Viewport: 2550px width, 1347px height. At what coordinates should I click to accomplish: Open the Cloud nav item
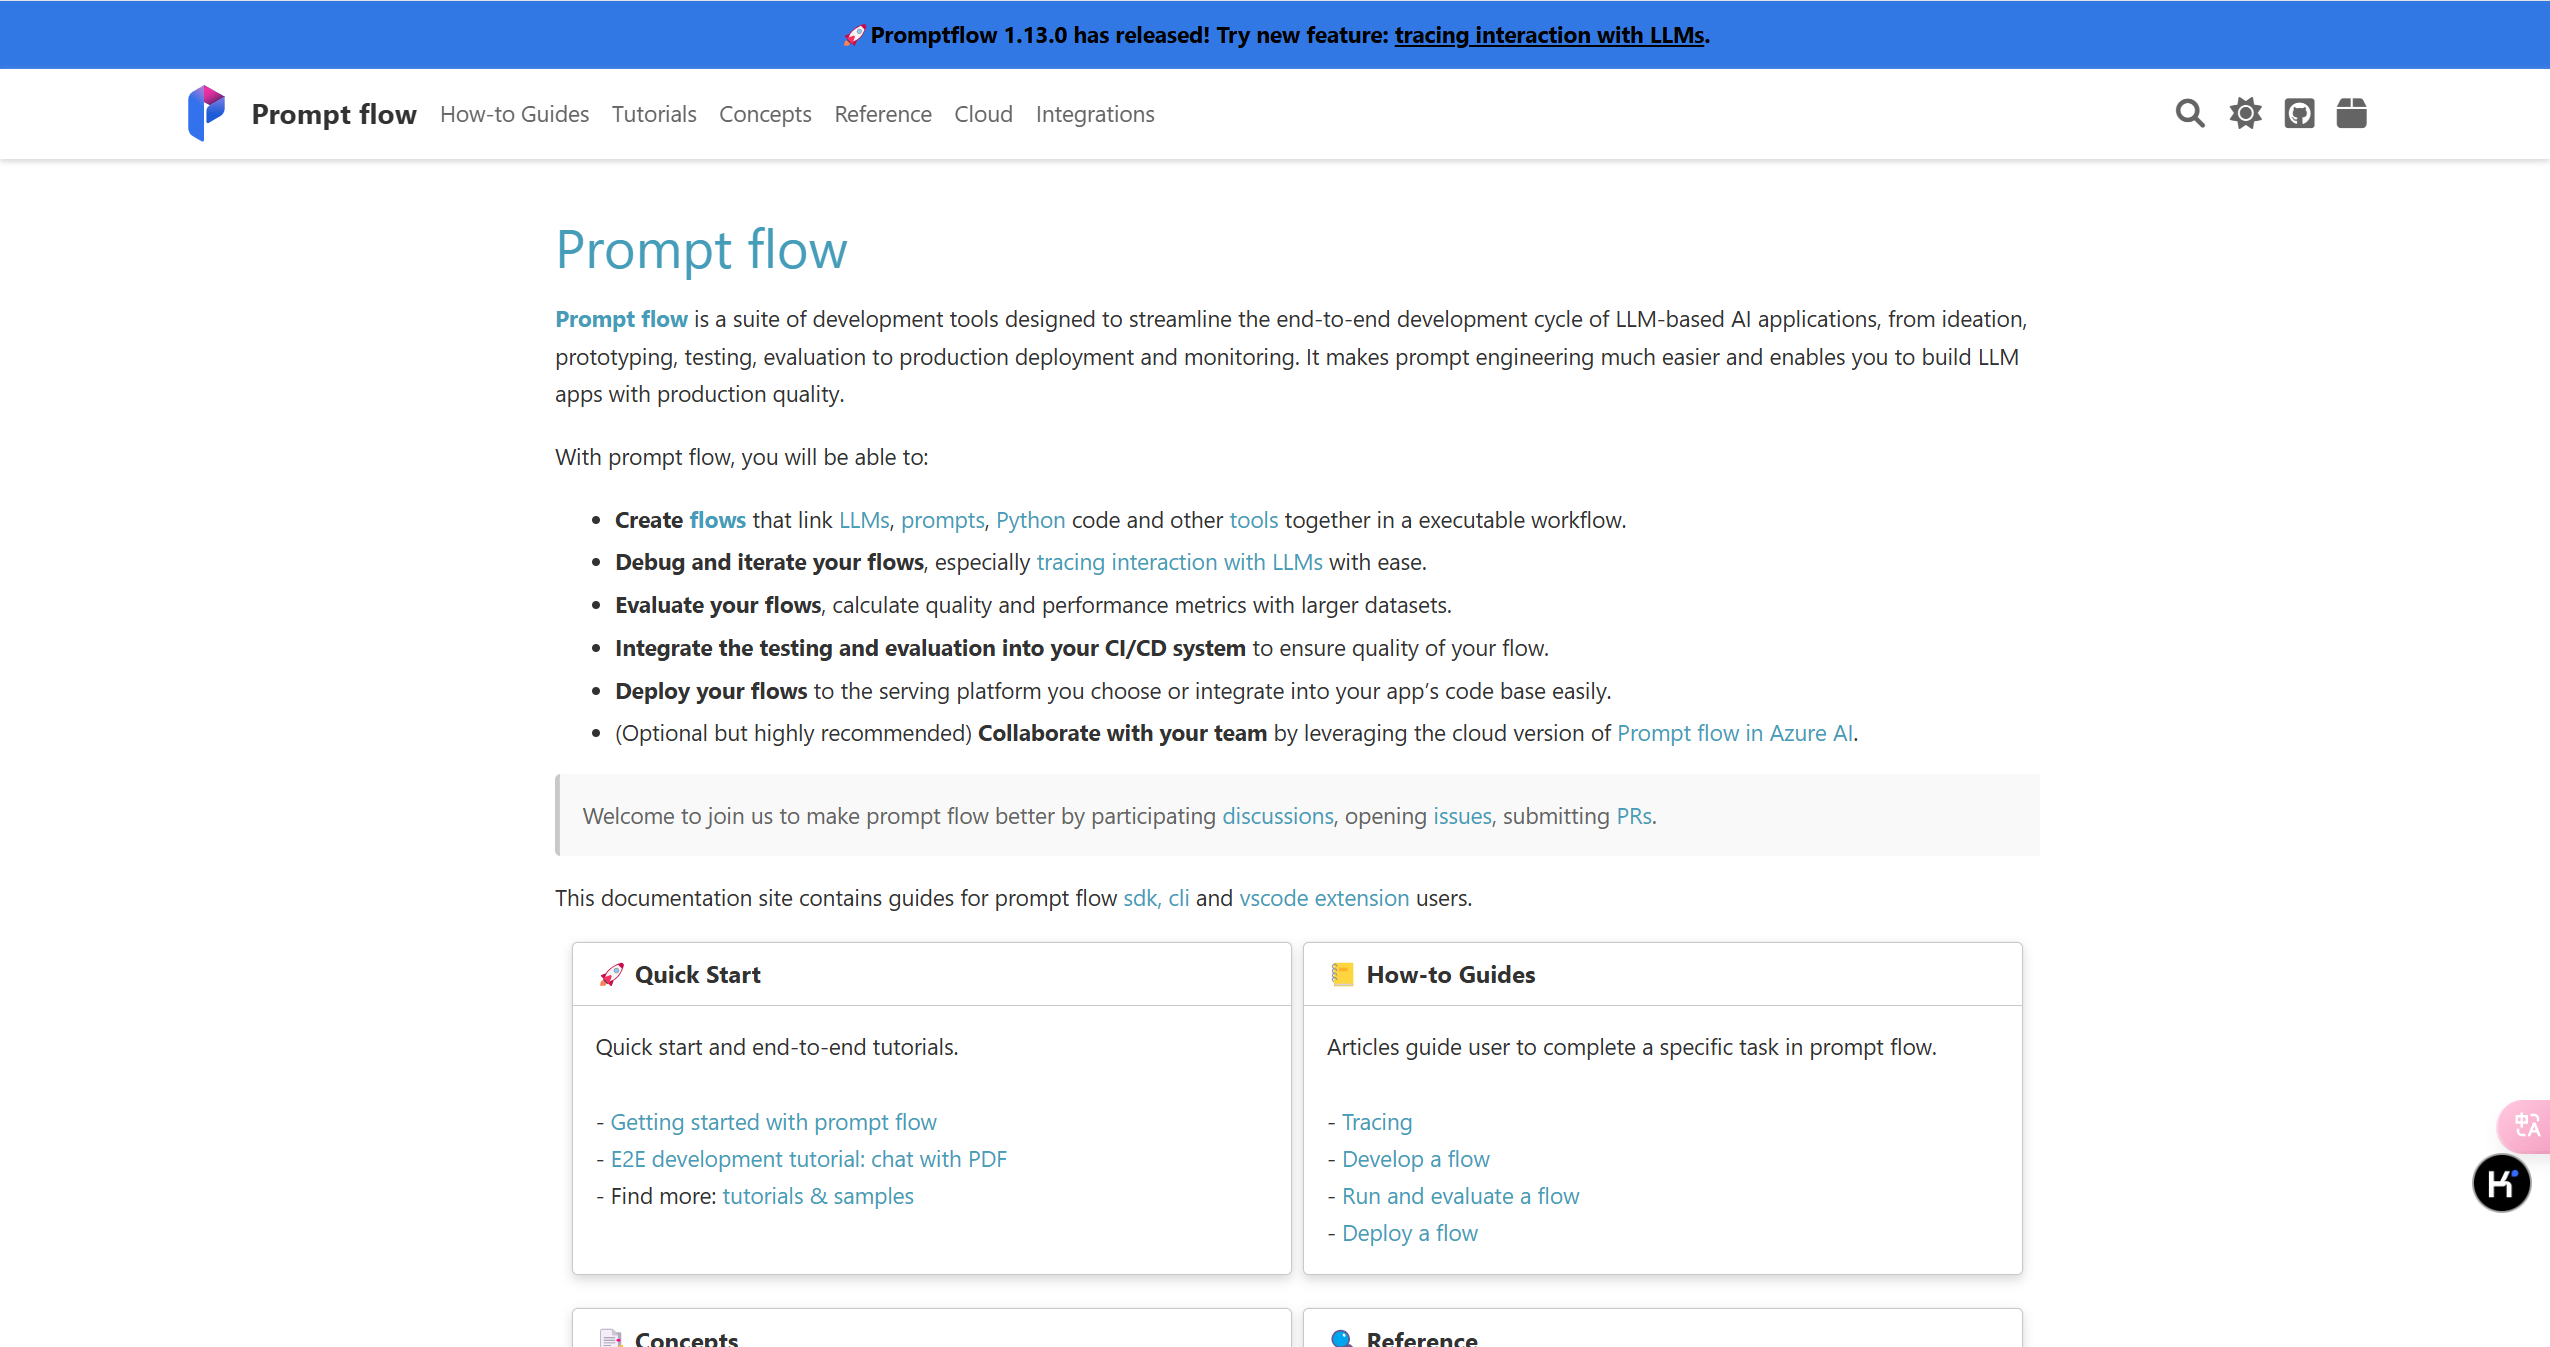tap(983, 114)
